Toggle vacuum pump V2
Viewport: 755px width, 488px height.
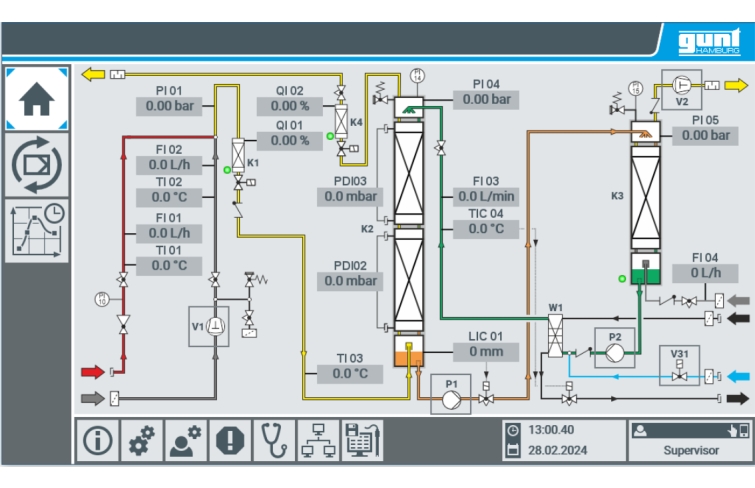[x=682, y=86]
